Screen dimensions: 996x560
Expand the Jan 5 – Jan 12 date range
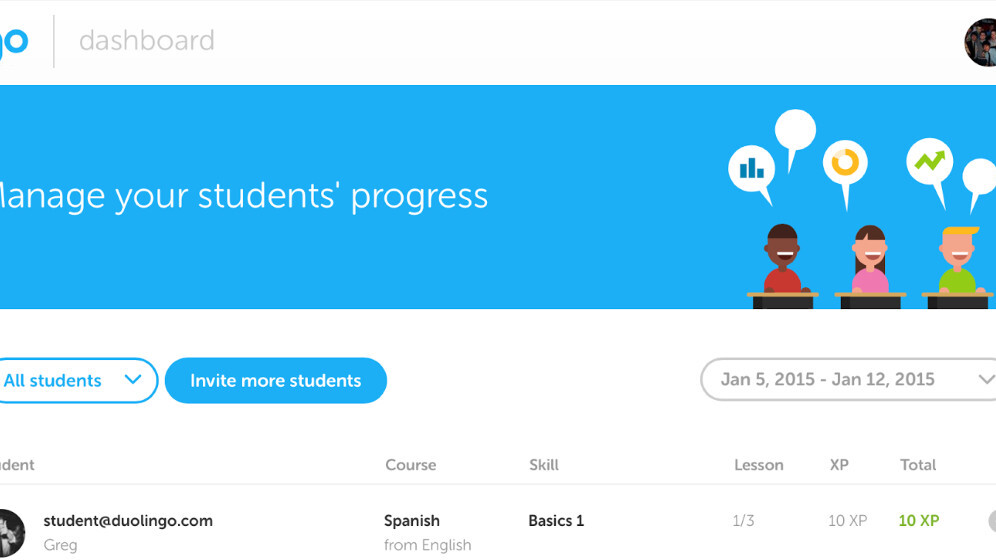click(848, 380)
